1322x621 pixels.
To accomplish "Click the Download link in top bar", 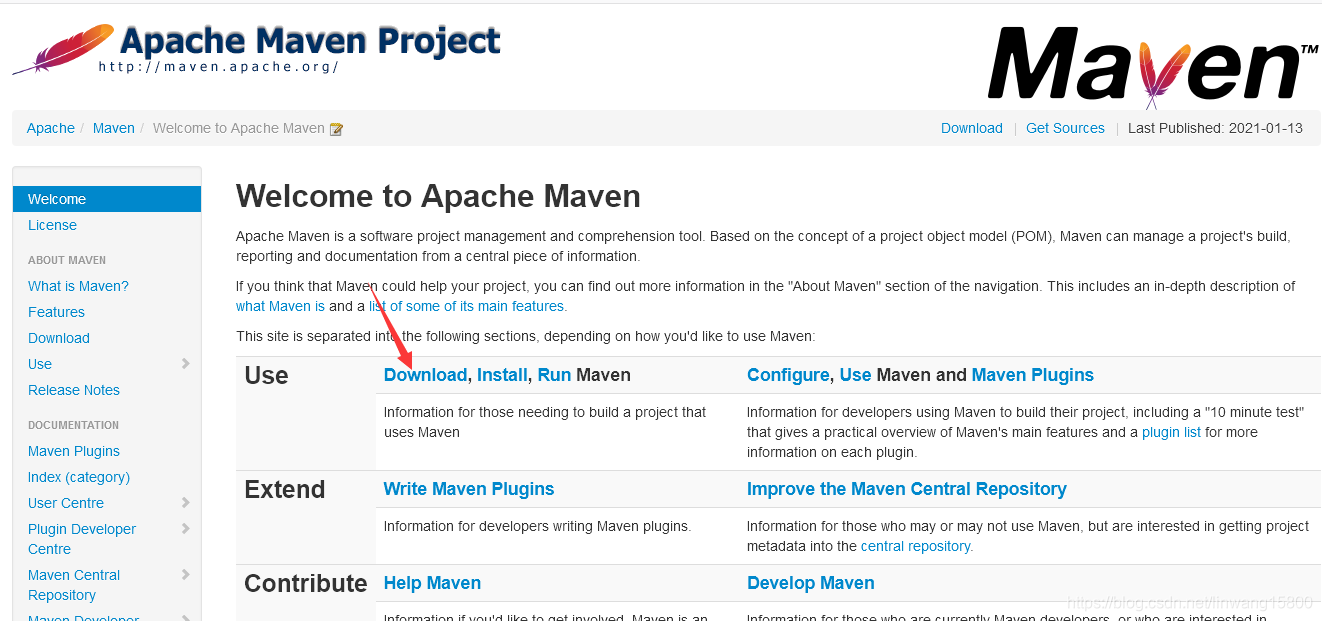I will (x=972, y=128).
